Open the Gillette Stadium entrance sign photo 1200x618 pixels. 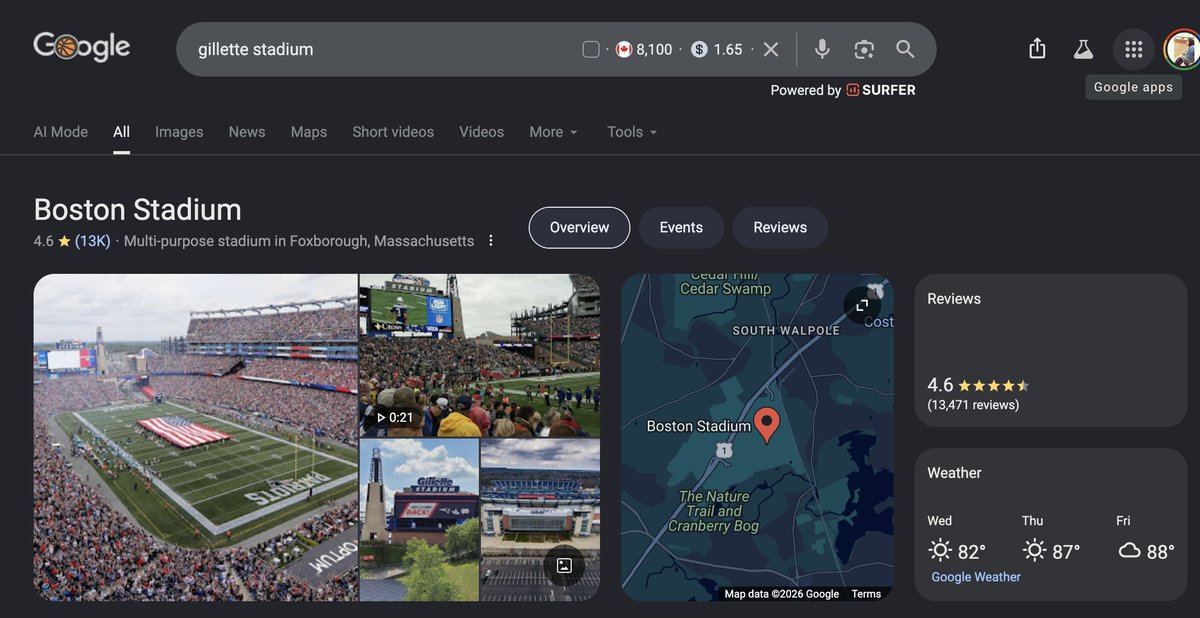click(419, 519)
